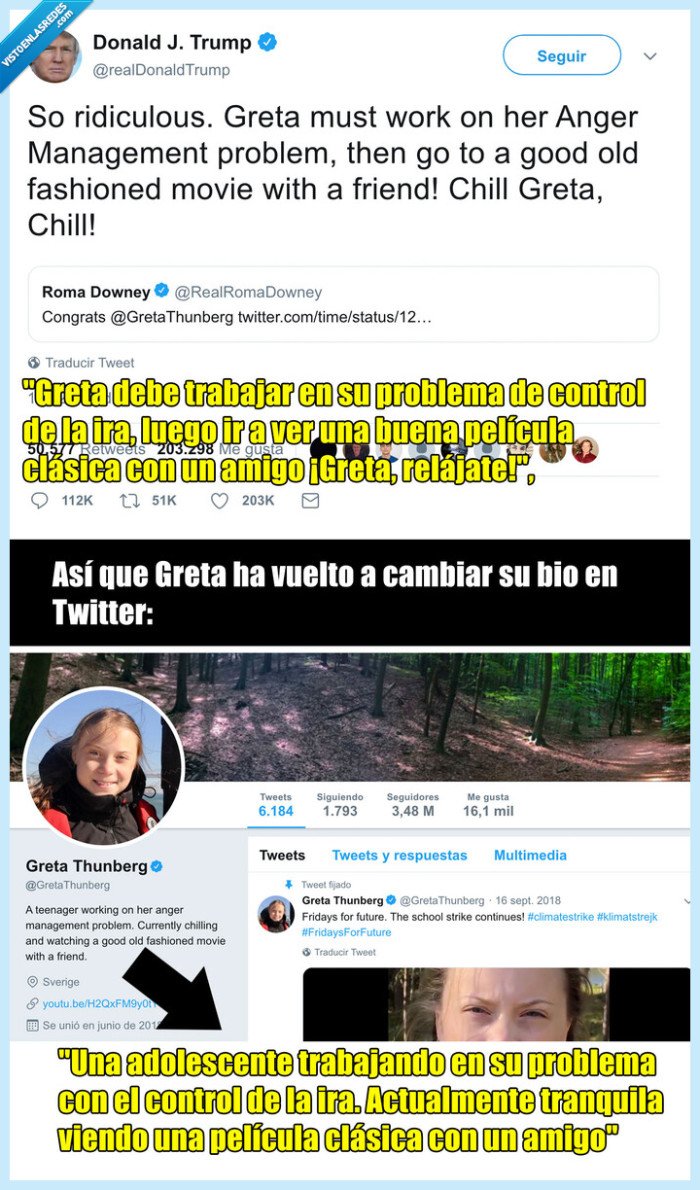
Task: Click the verified badge beside Roma Downey
Action: [x=161, y=291]
